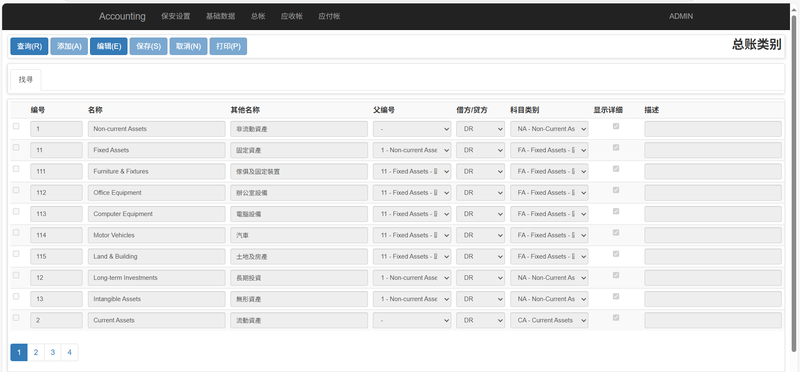Open 科目类别 dropdown for Current Assets row
Viewport: 800px width, 372px height.
click(549, 320)
